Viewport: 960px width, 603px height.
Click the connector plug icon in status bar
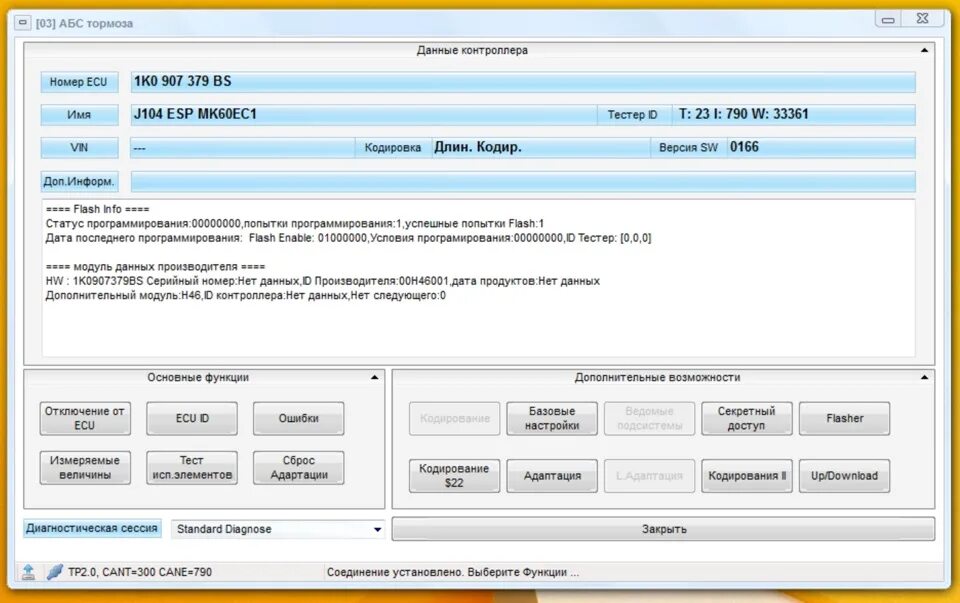[x=54, y=572]
